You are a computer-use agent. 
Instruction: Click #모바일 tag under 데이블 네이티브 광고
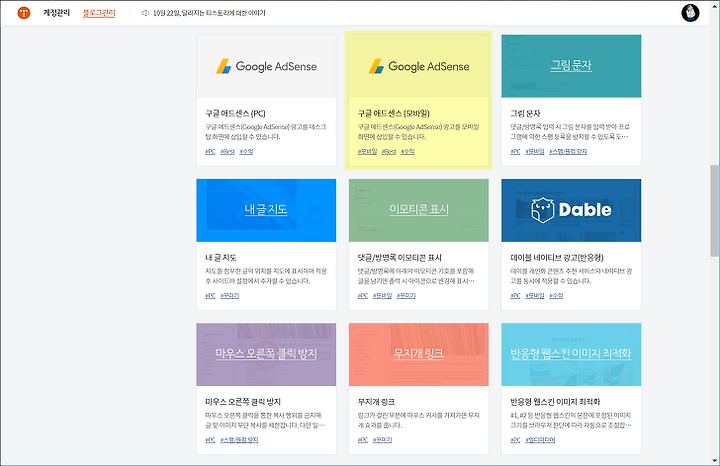coord(535,296)
